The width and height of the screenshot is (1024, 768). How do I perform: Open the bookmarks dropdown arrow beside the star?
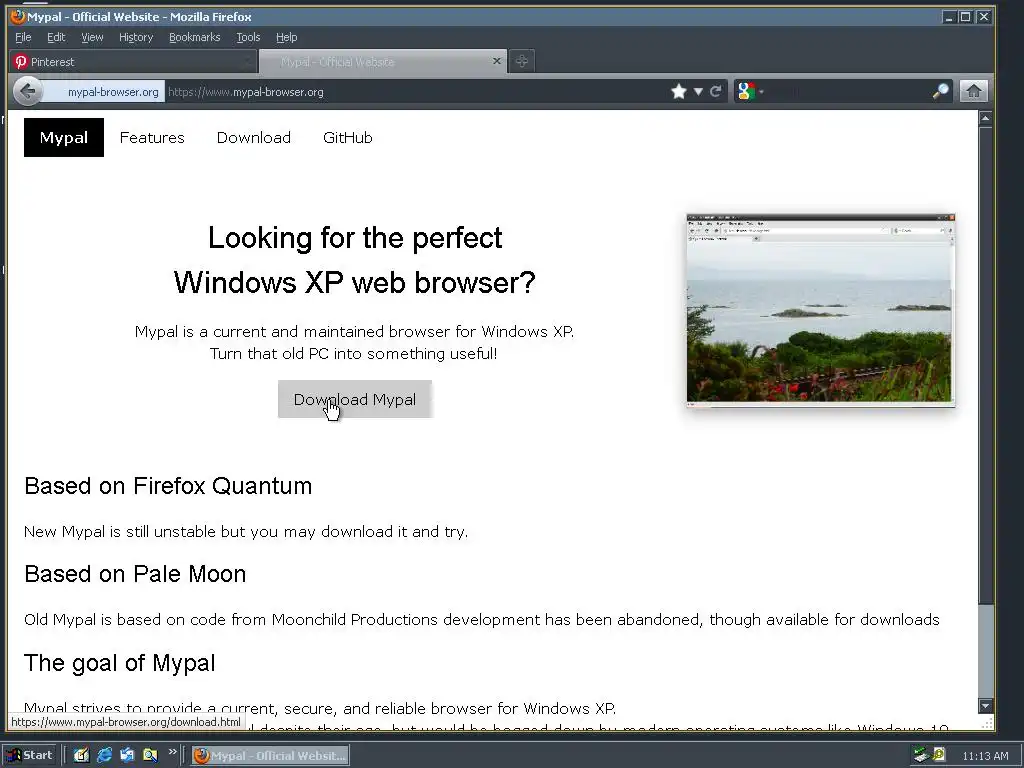click(698, 91)
